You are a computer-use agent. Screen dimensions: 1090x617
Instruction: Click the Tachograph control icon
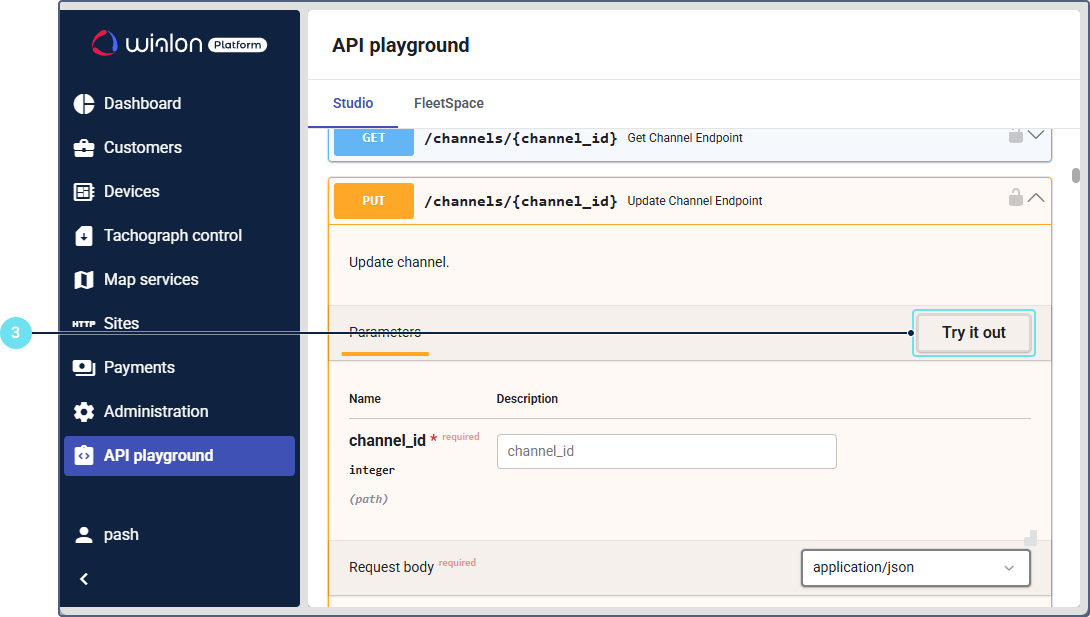[x=84, y=236]
